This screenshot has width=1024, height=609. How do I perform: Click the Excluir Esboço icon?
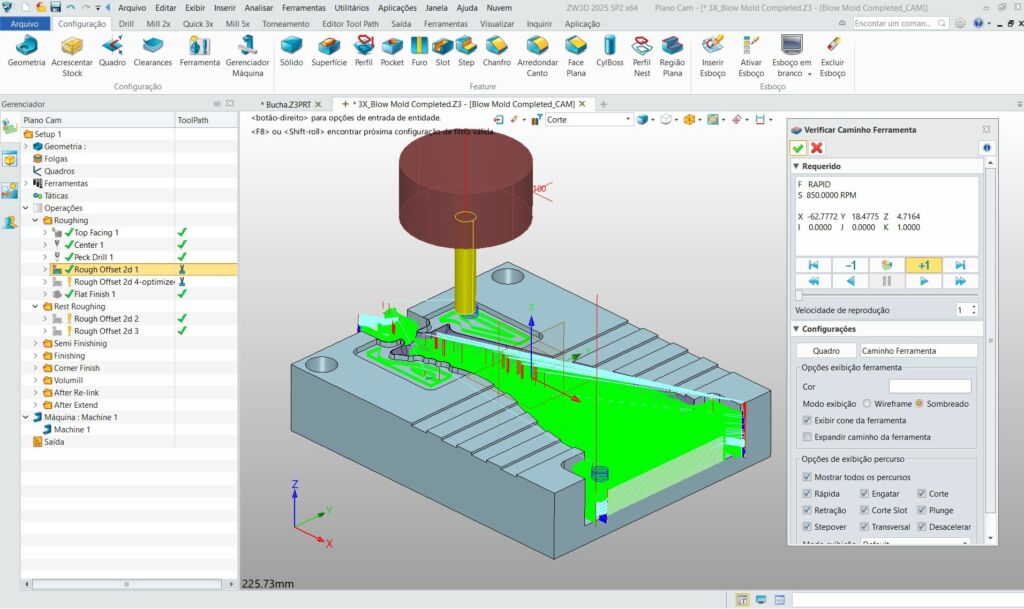(833, 57)
